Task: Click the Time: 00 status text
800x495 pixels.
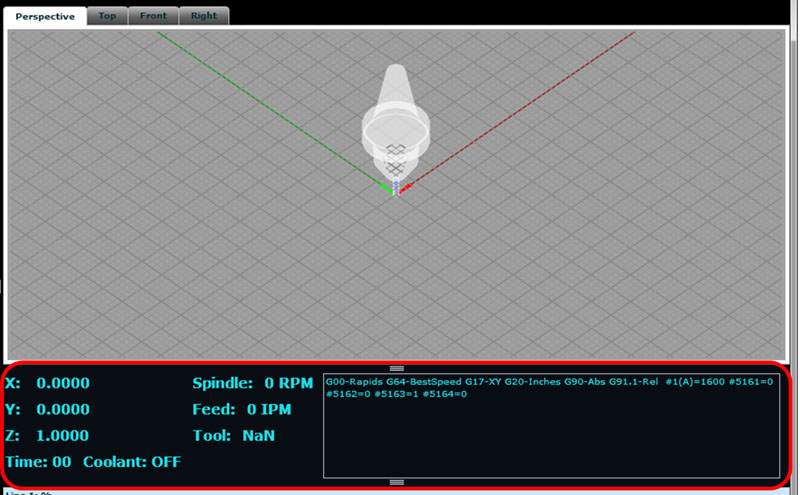Action: pos(38,462)
